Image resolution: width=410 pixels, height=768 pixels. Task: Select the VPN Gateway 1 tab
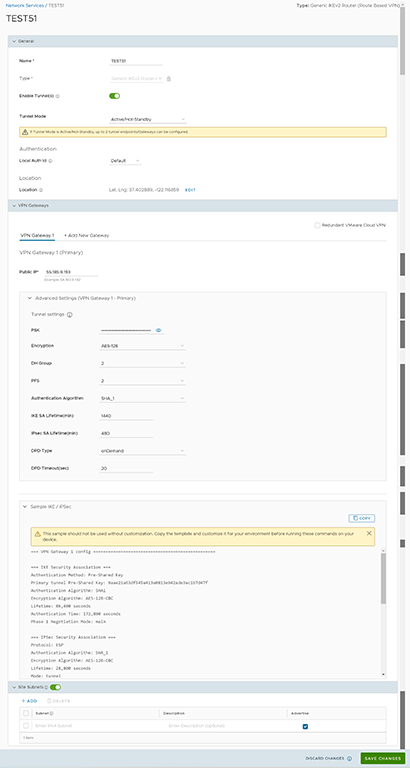coord(37,236)
